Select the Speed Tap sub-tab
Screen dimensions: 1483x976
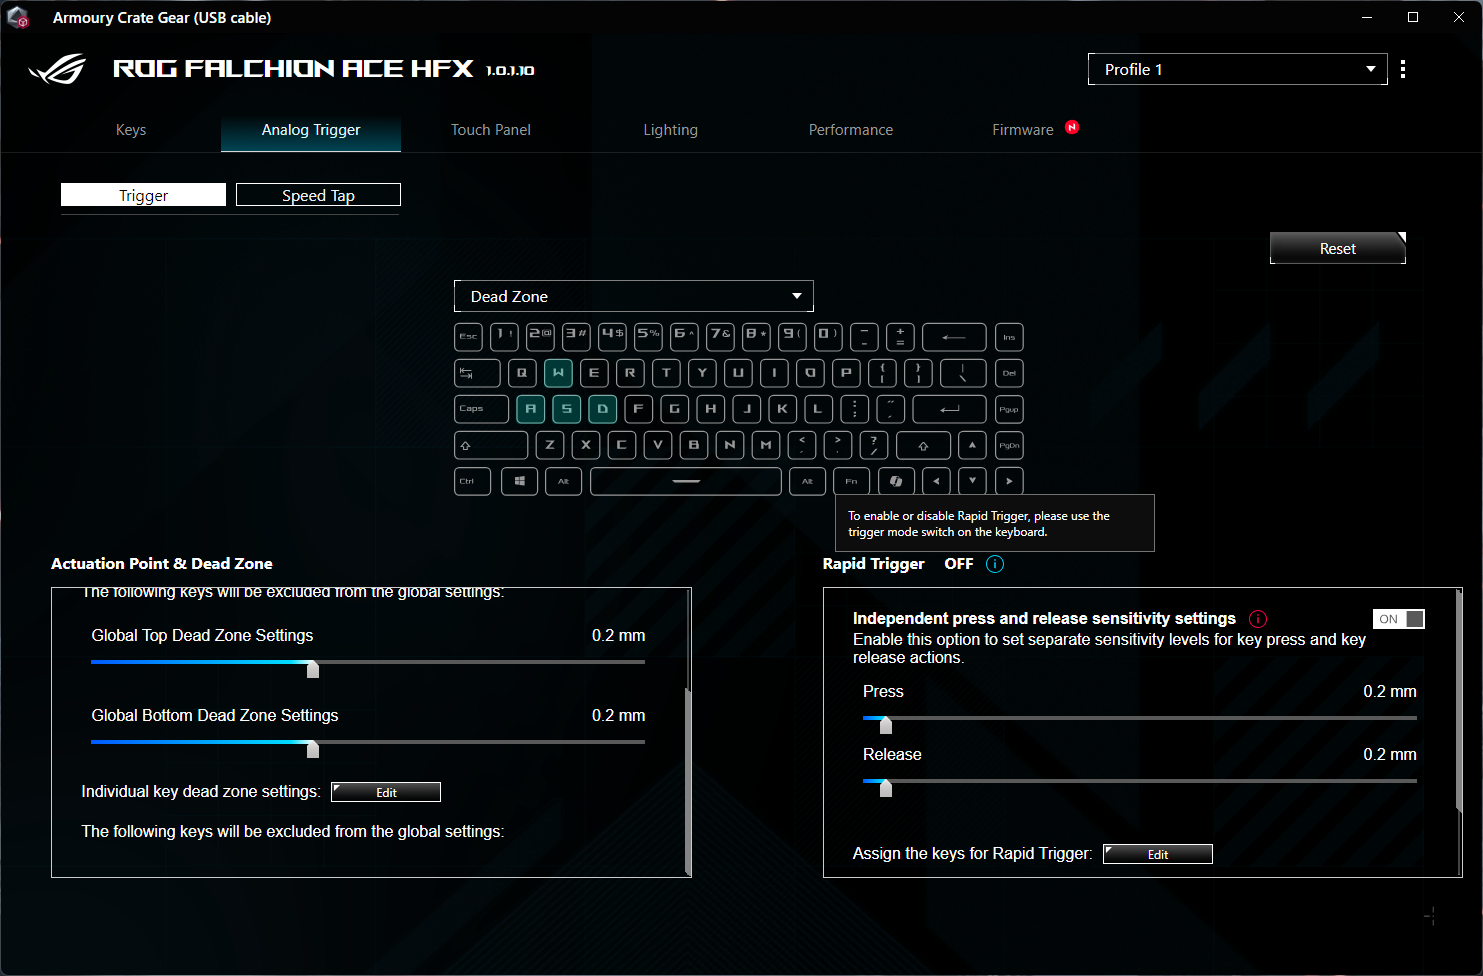tap(318, 195)
